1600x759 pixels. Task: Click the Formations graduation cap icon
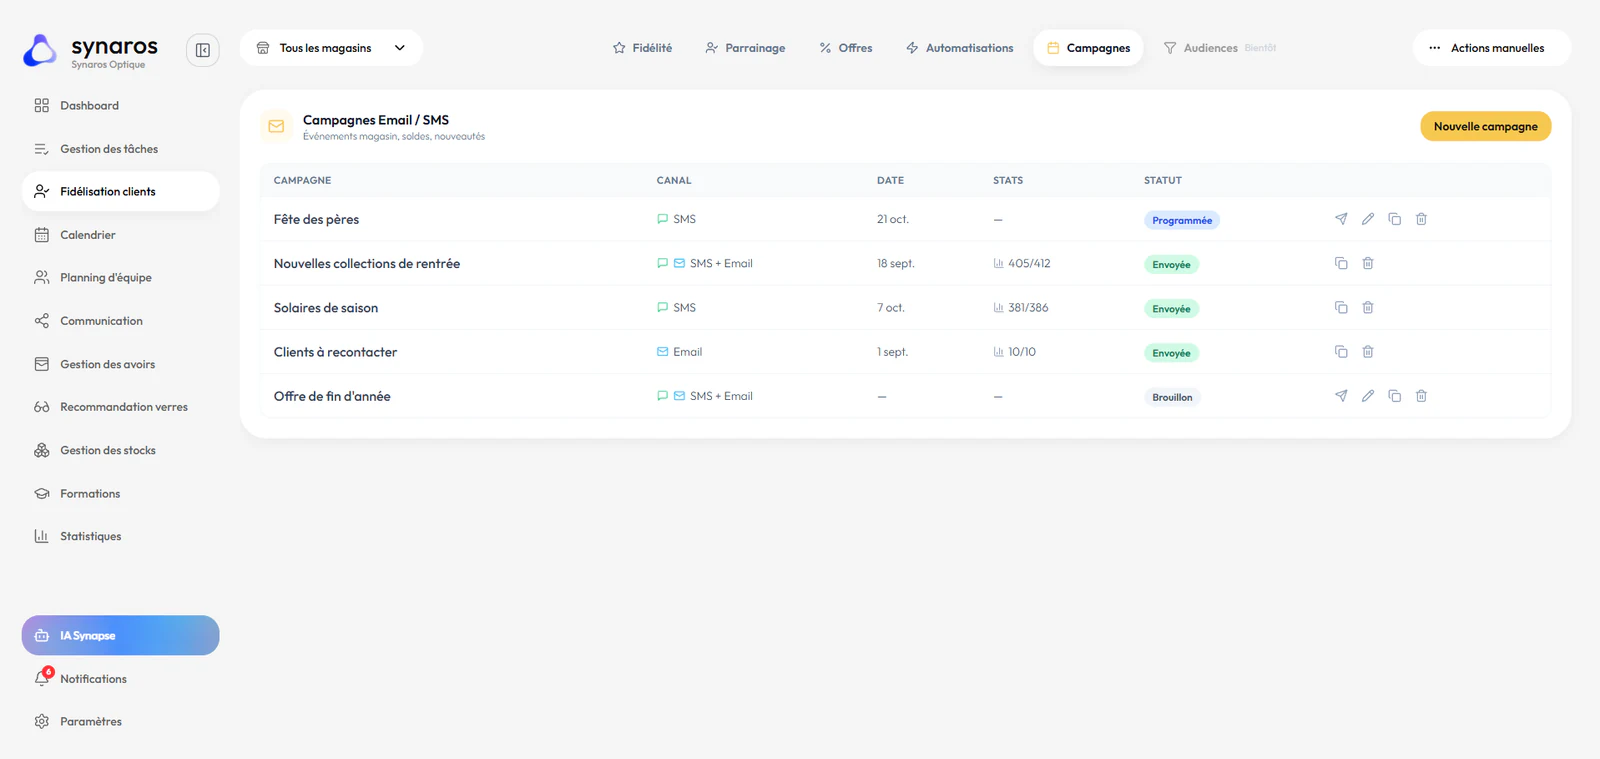[42, 493]
